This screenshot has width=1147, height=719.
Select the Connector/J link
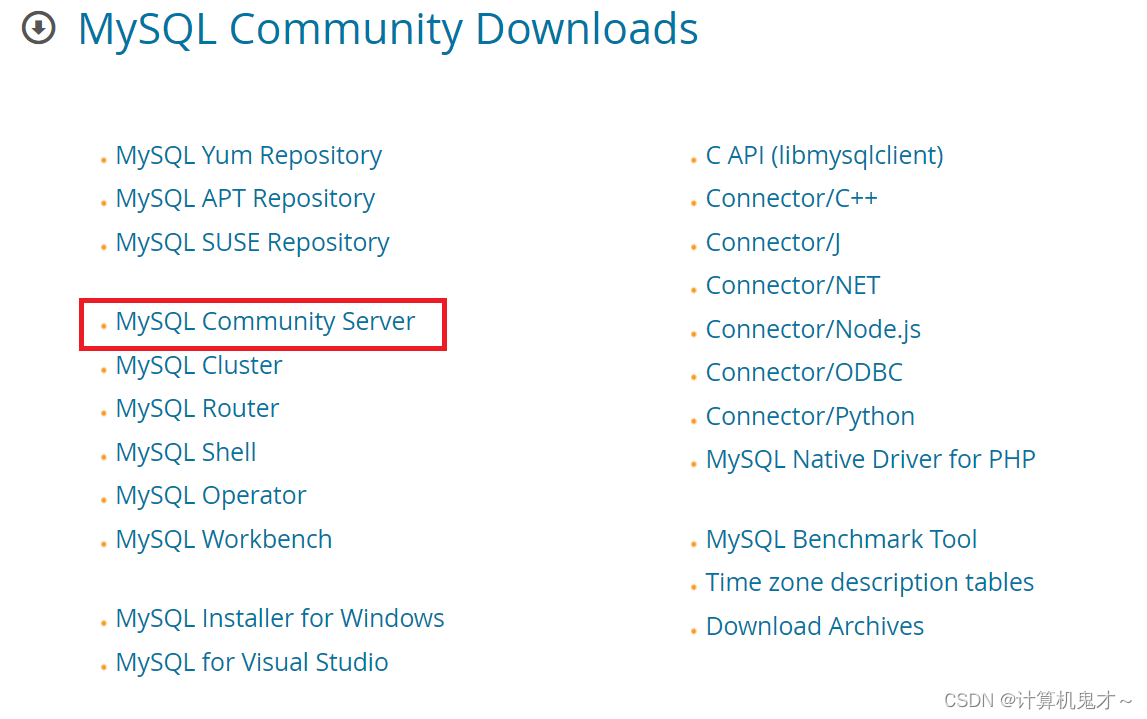[773, 242]
